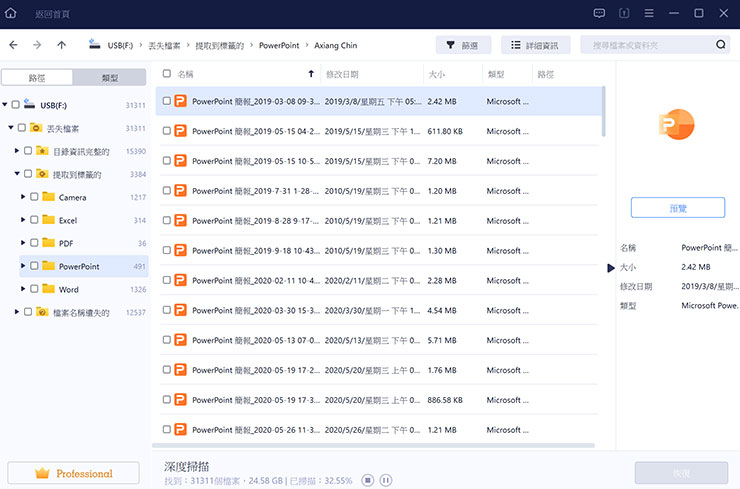Open the hamburger menu icon
Screen dimensions: 740x489
tap(650, 13)
